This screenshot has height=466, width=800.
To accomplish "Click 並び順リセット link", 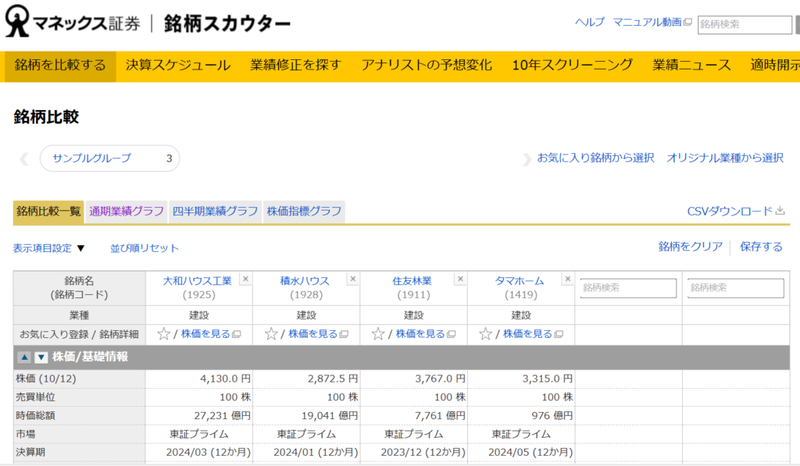I will point(144,248).
